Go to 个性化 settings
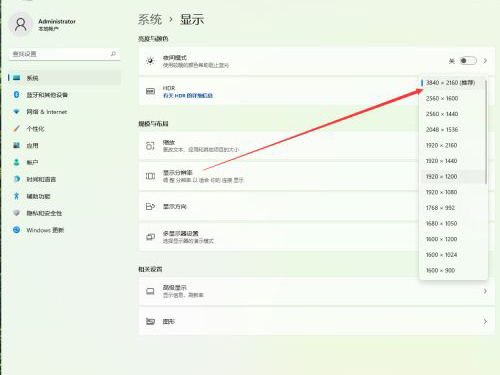This screenshot has height=375, width=500. pyautogui.click(x=64, y=129)
